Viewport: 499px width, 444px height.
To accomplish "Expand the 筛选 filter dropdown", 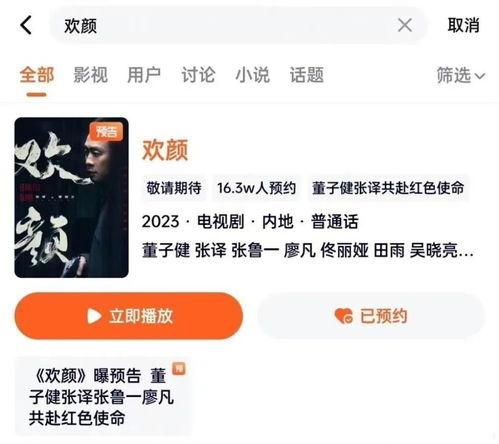I will pos(461,75).
